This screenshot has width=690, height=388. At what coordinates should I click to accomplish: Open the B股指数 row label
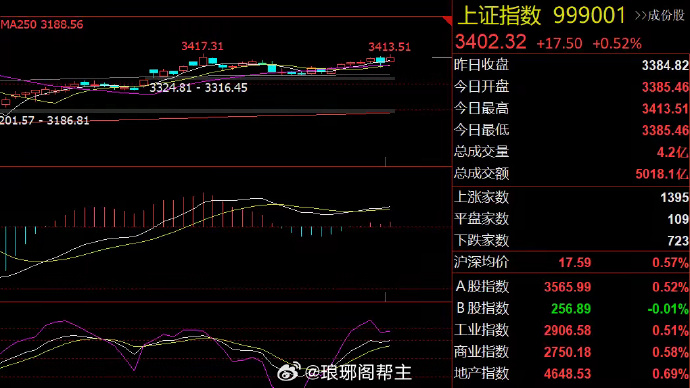482,308
